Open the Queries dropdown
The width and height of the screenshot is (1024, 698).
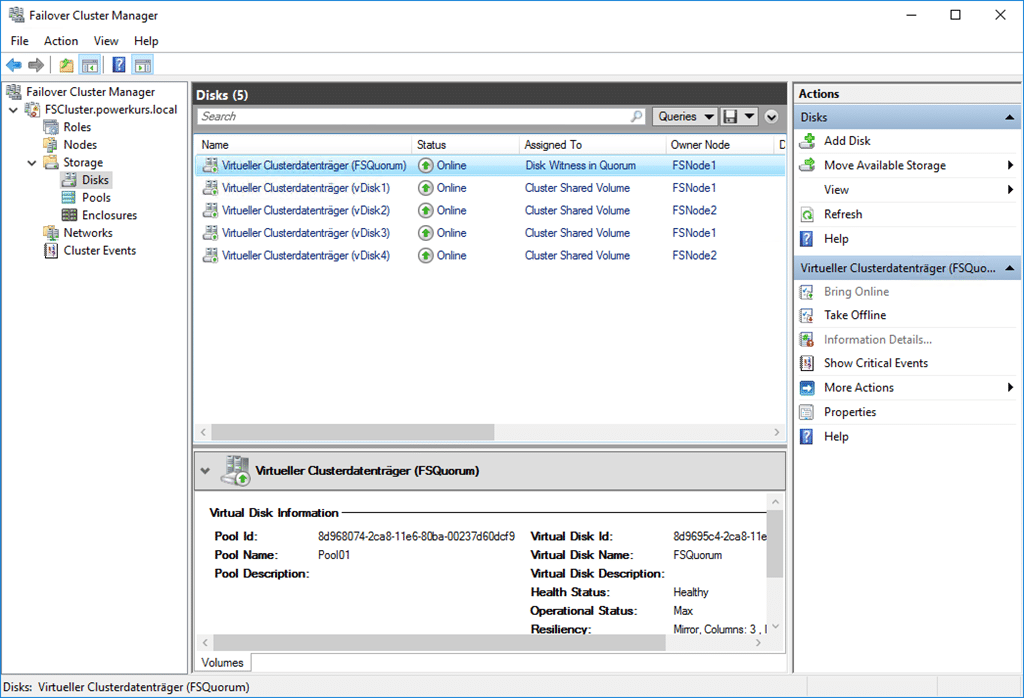685,116
